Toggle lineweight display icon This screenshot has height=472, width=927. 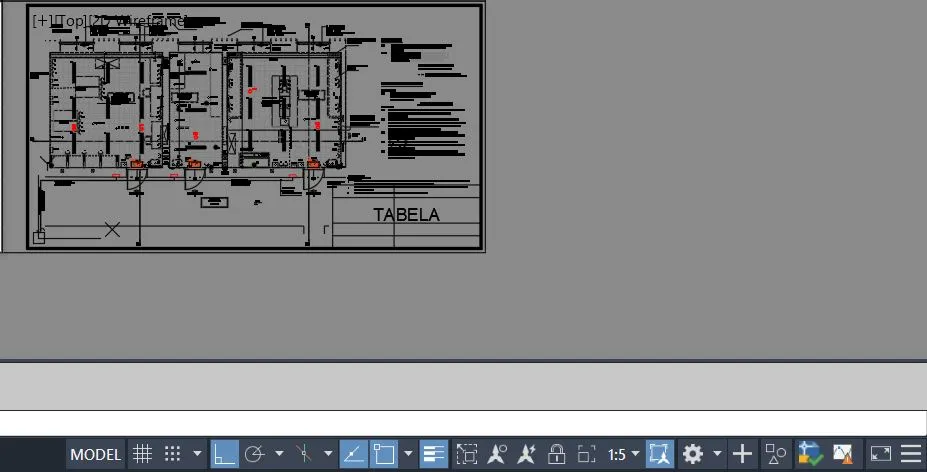pos(434,455)
